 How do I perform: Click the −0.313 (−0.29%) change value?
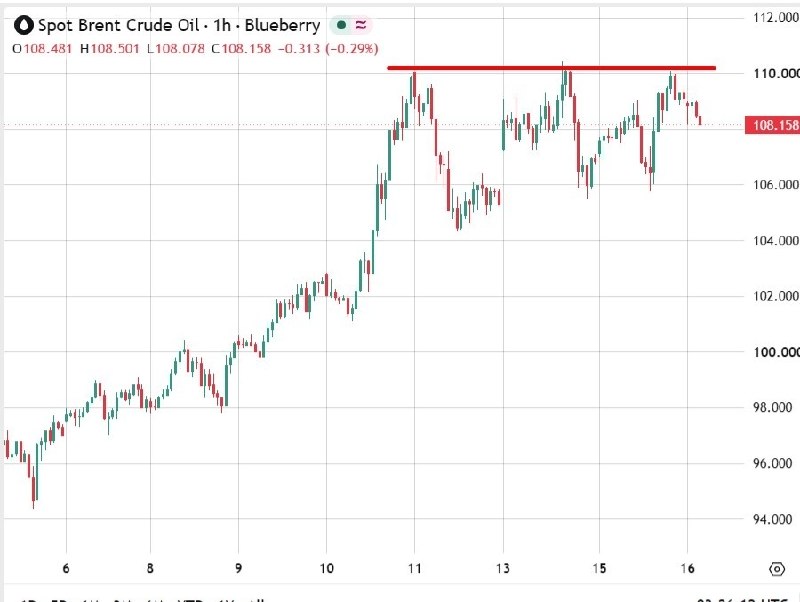[328, 49]
